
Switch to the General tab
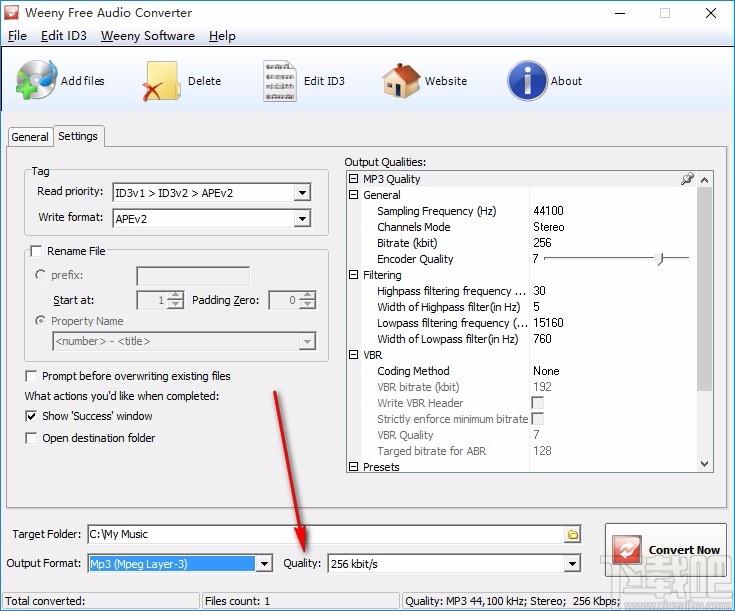[30, 137]
